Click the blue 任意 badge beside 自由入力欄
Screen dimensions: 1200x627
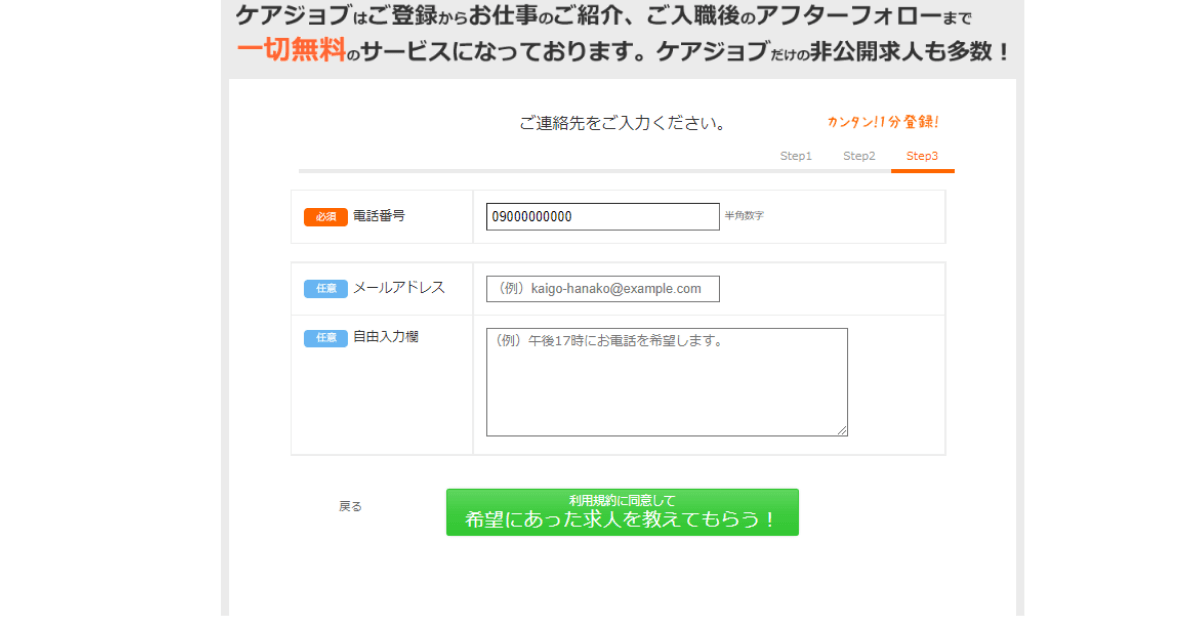tap(326, 338)
